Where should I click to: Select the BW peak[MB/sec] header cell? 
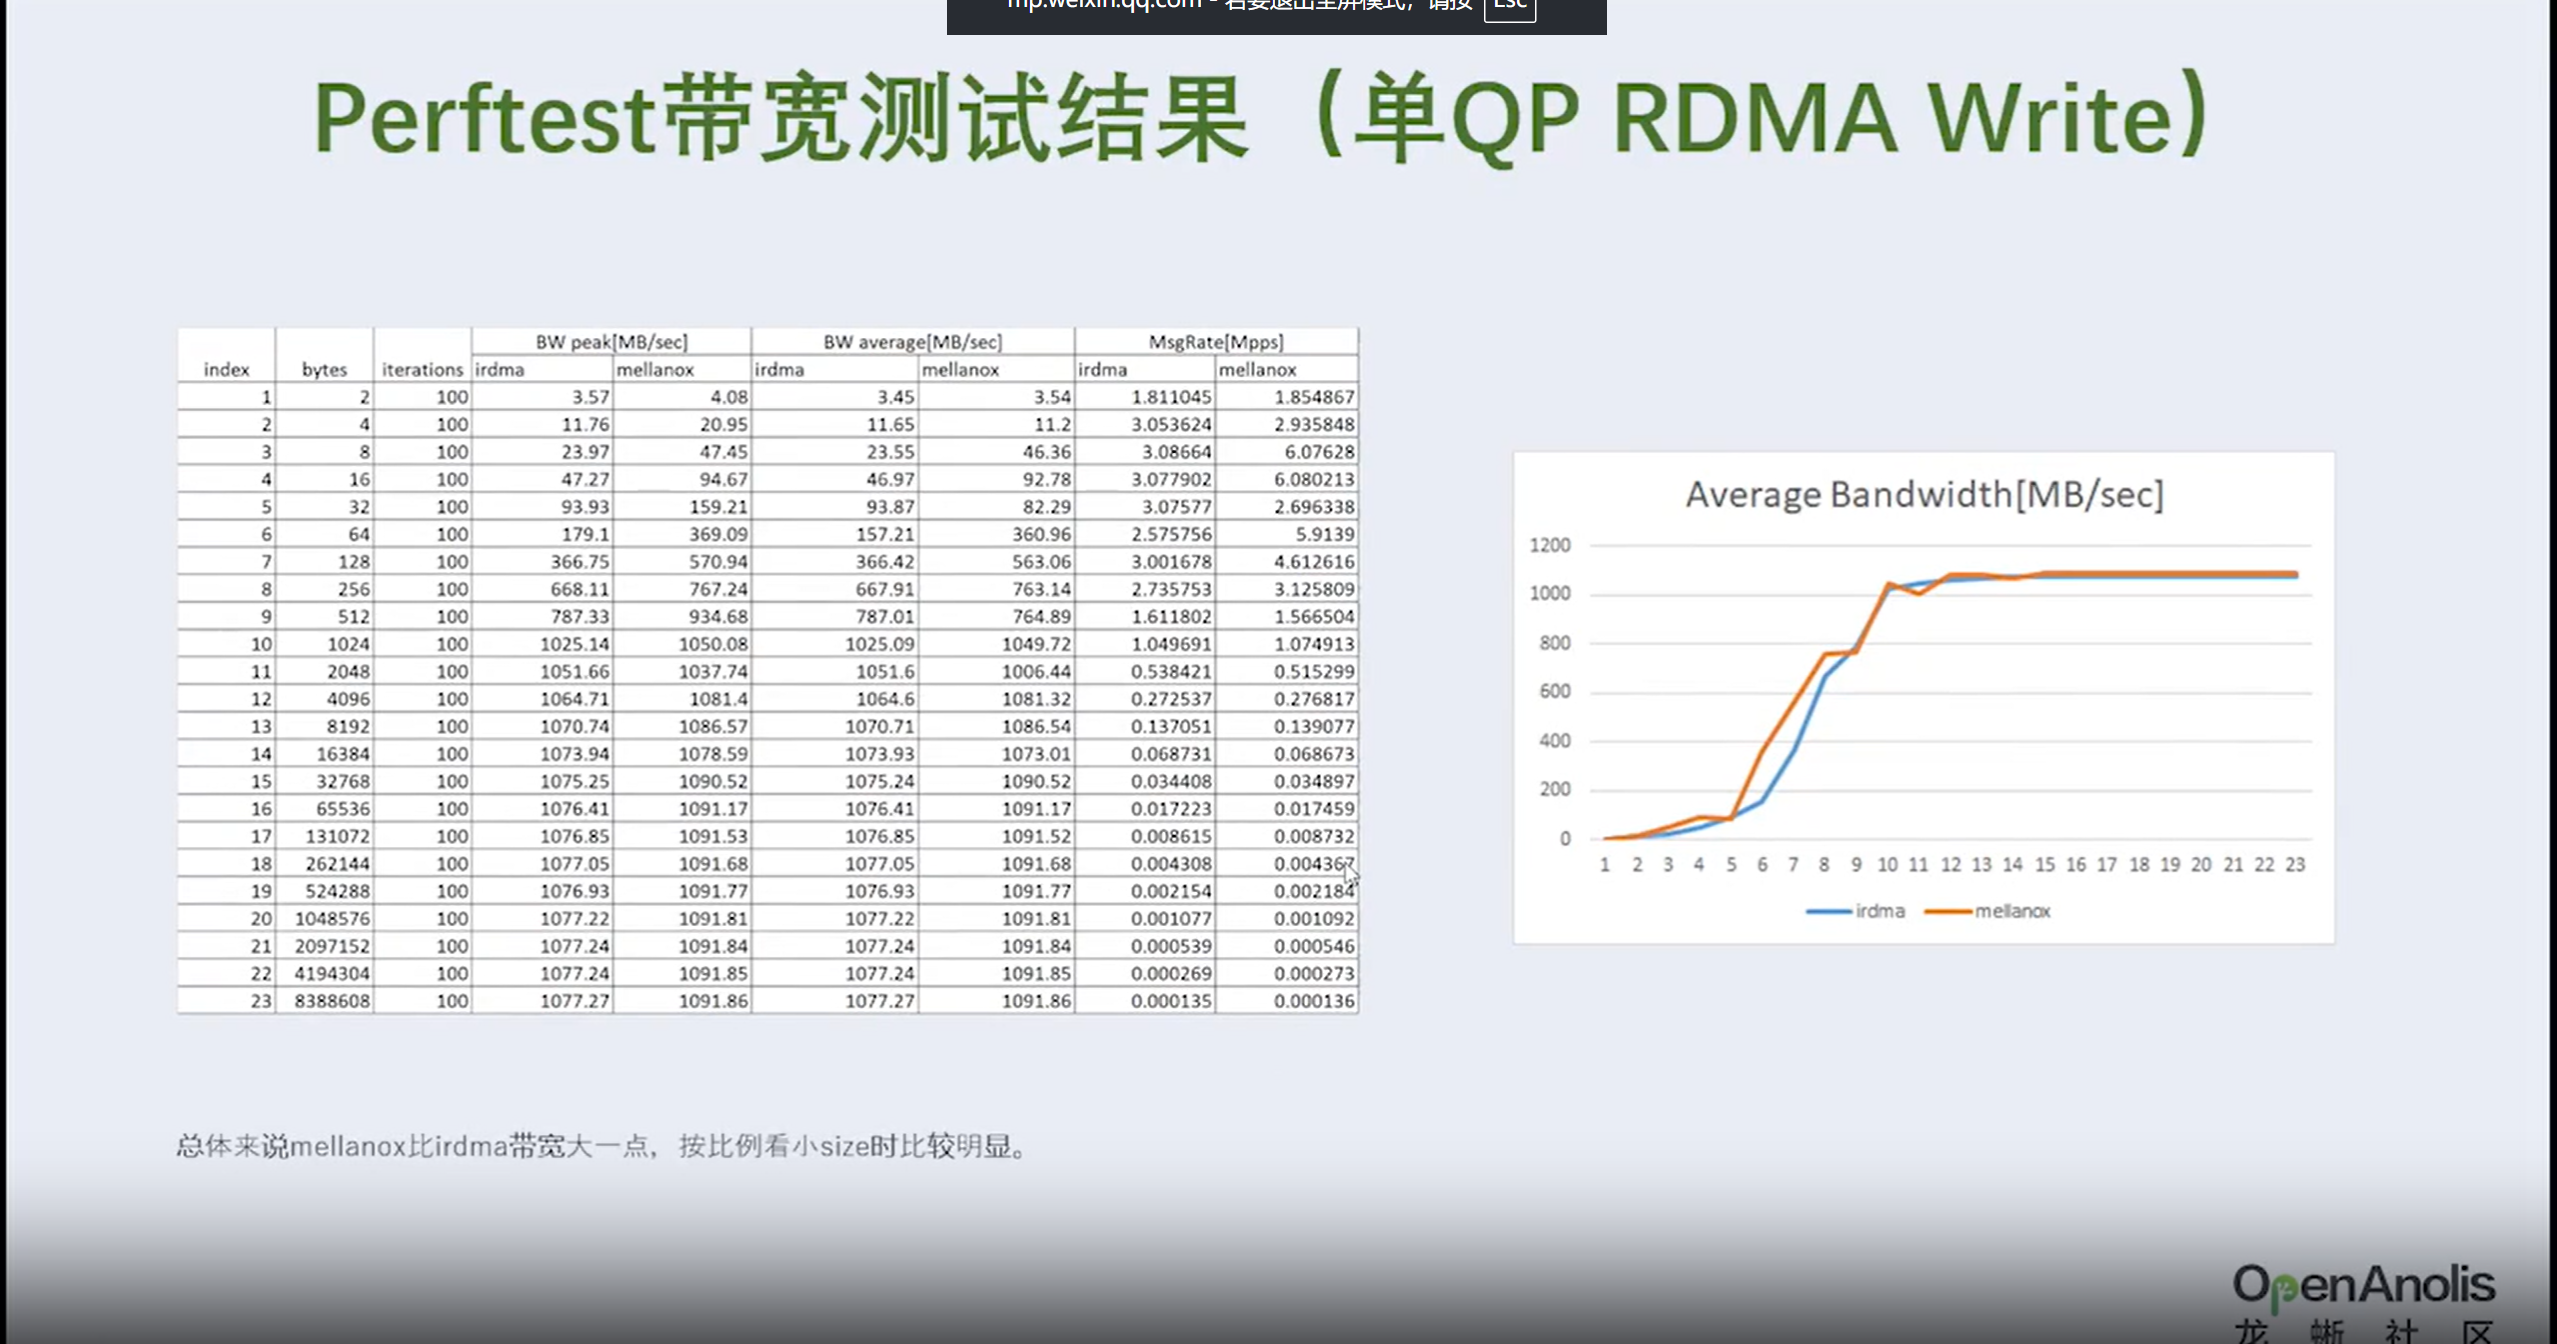pyautogui.click(x=611, y=342)
